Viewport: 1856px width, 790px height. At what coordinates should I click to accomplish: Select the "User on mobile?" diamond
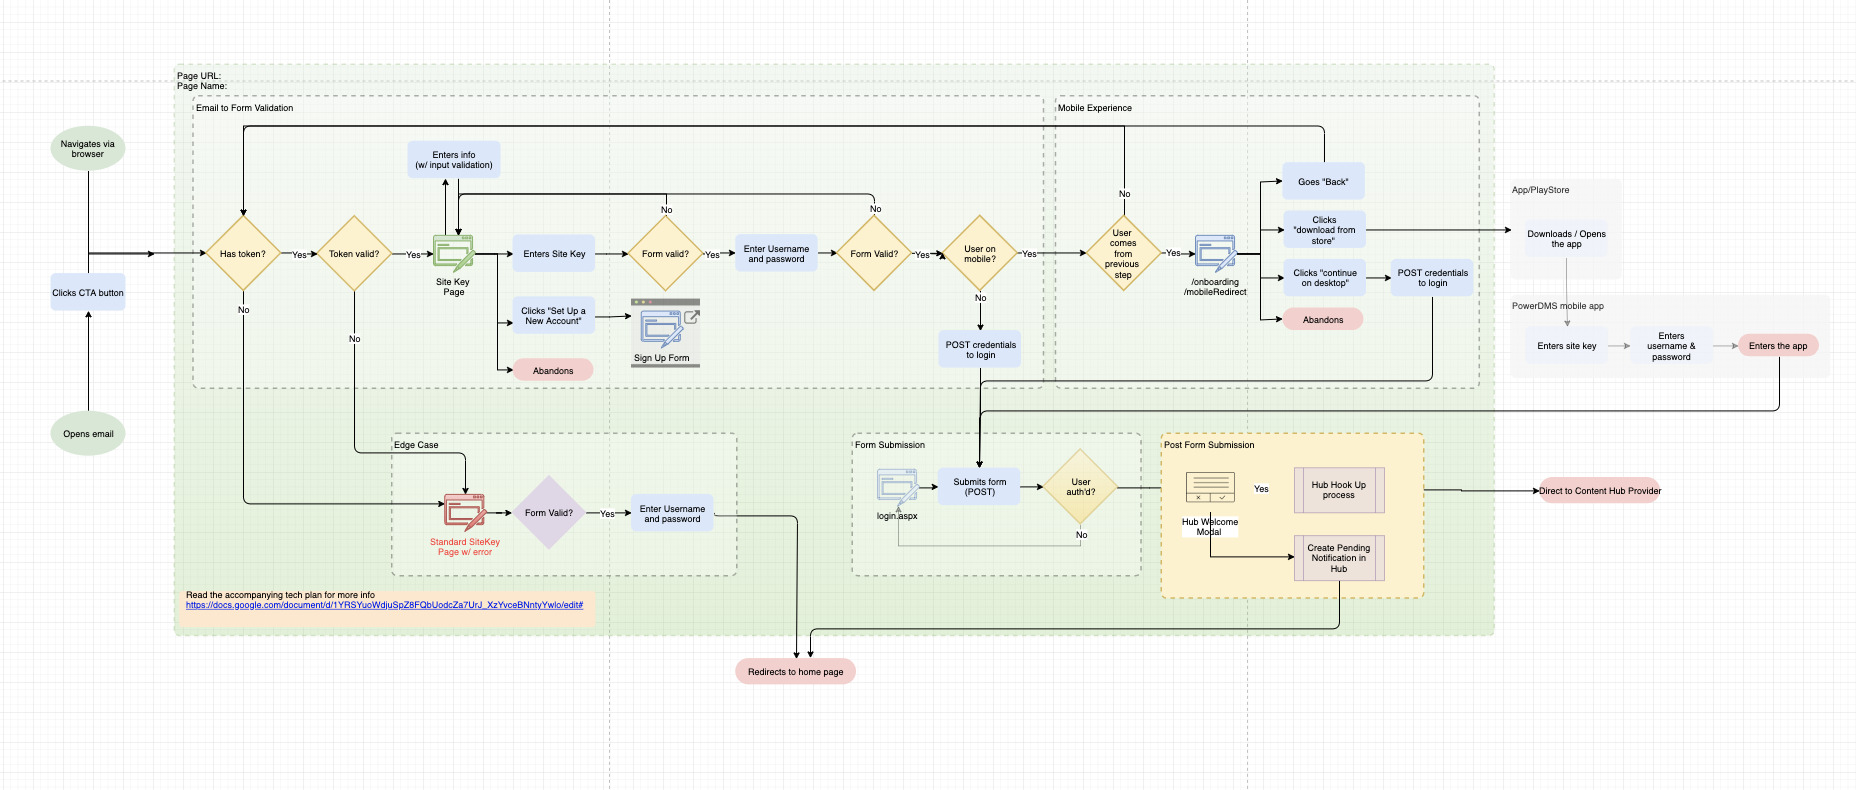(980, 254)
